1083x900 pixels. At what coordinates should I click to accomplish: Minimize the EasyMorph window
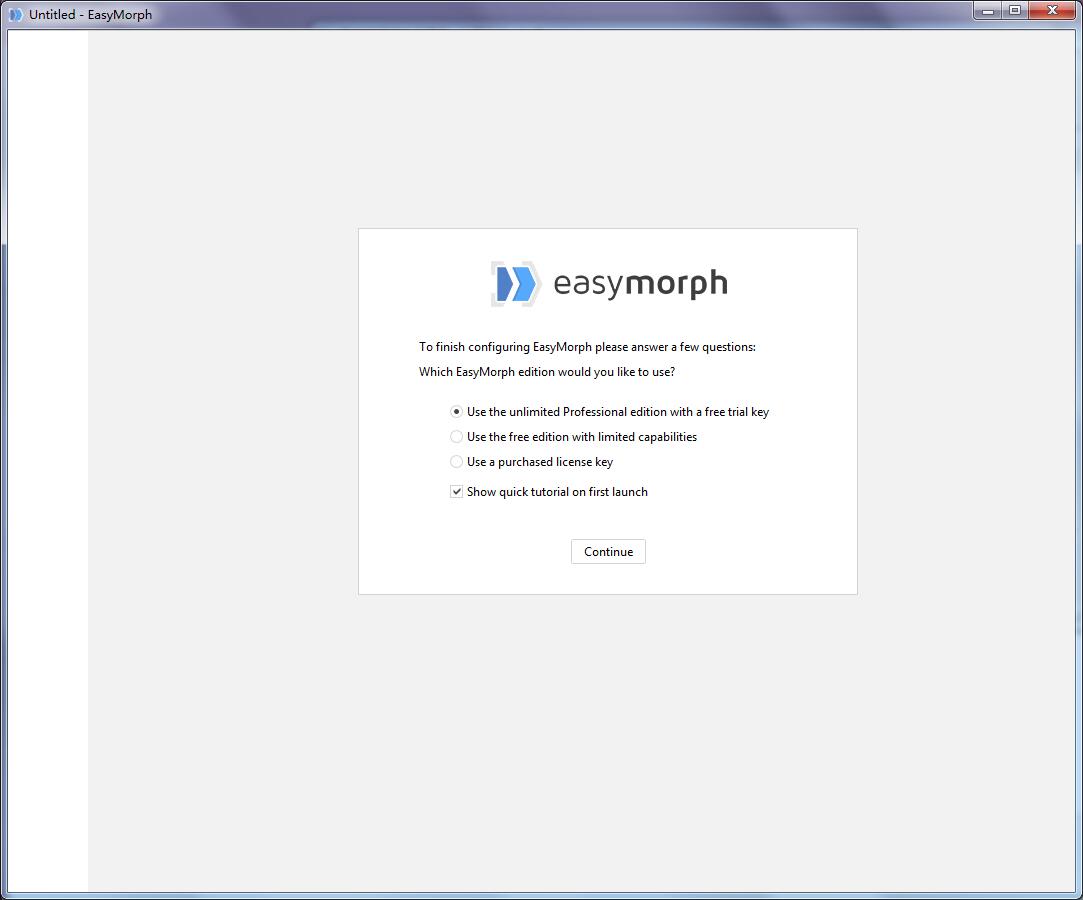988,10
